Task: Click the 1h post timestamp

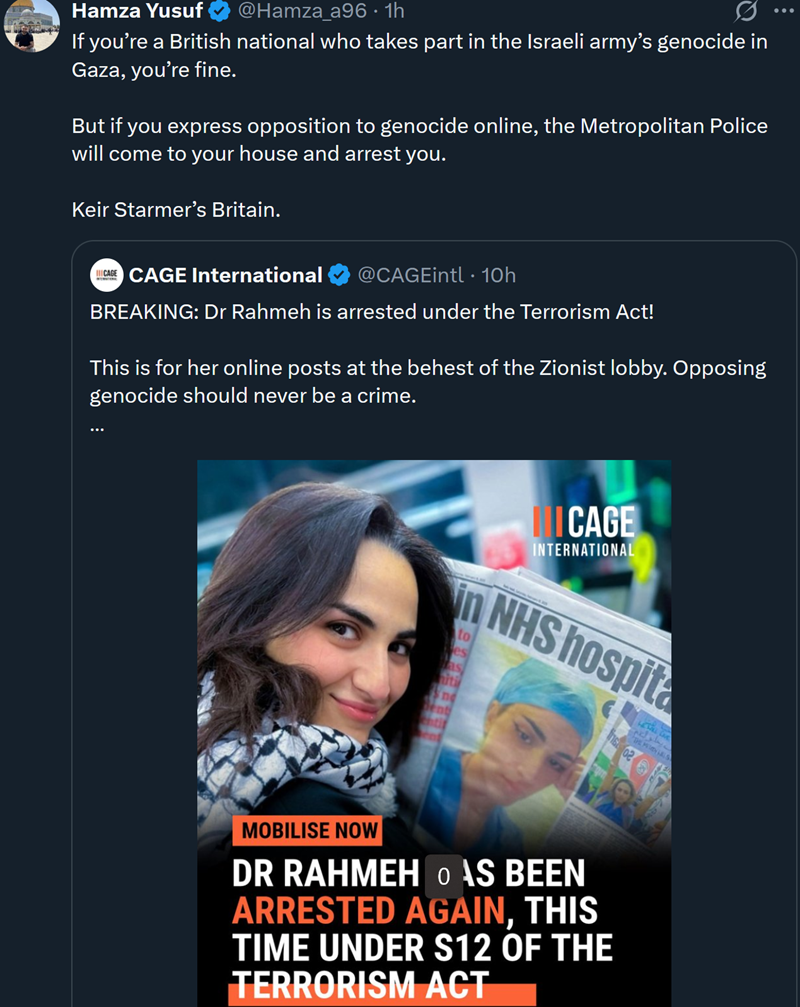Action: (x=394, y=12)
